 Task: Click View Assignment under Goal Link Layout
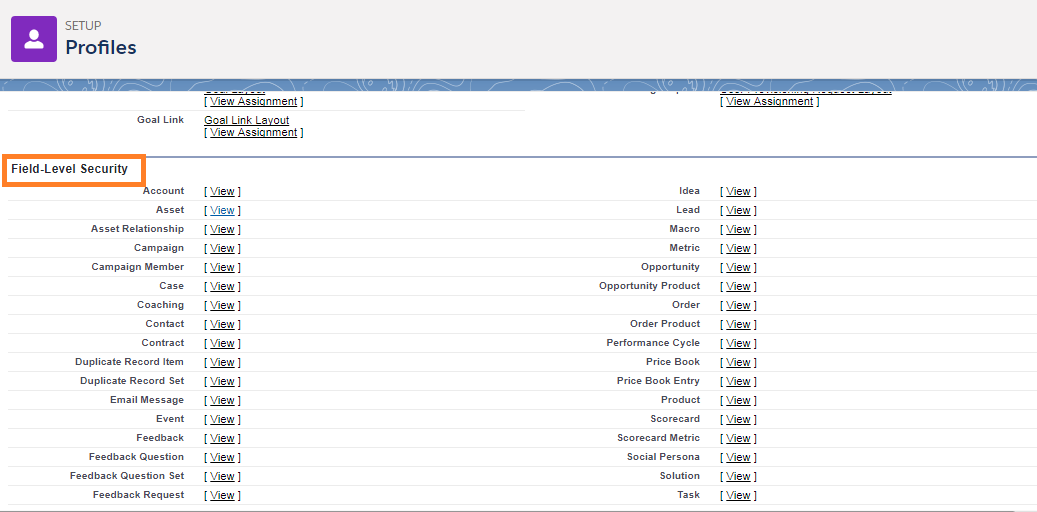(253, 132)
